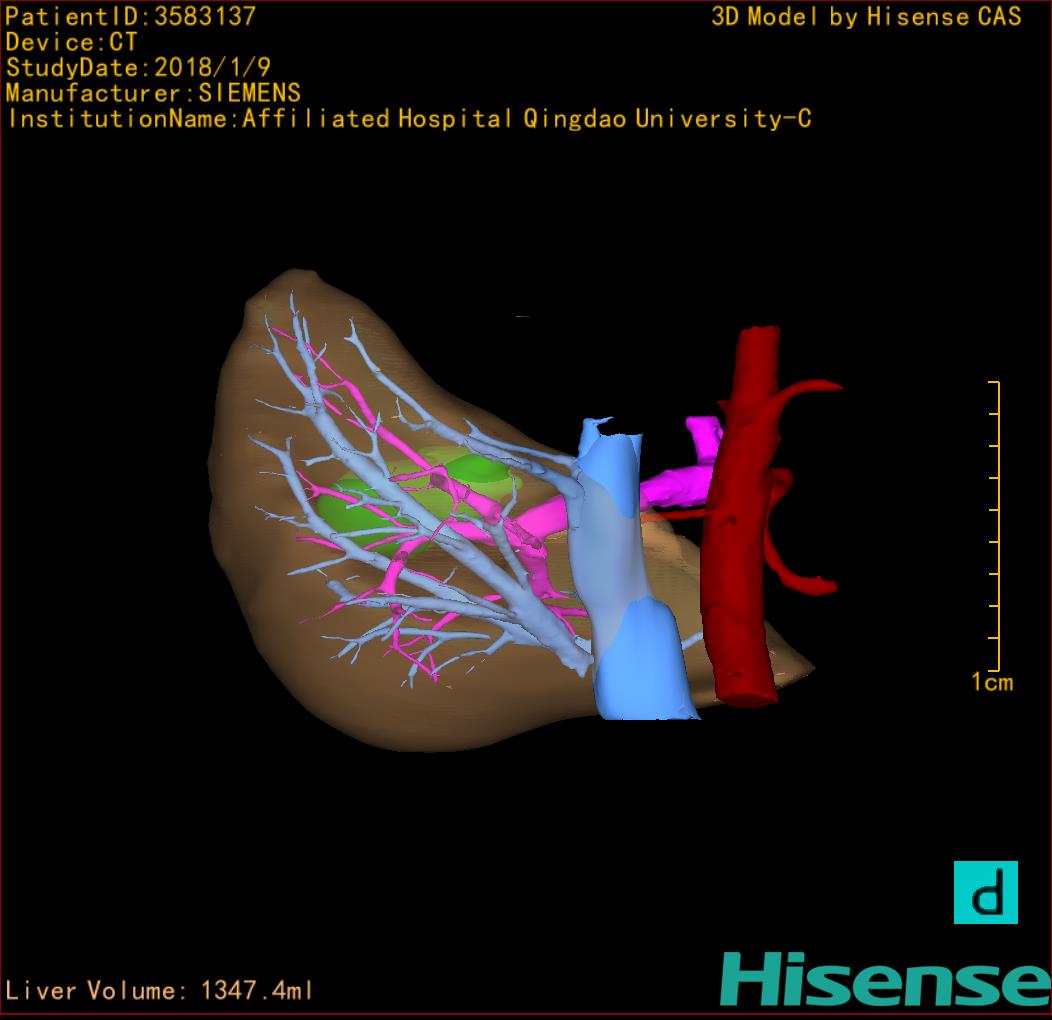Click the Hisense logo
Screen dimensions: 1052x1020
885,978
